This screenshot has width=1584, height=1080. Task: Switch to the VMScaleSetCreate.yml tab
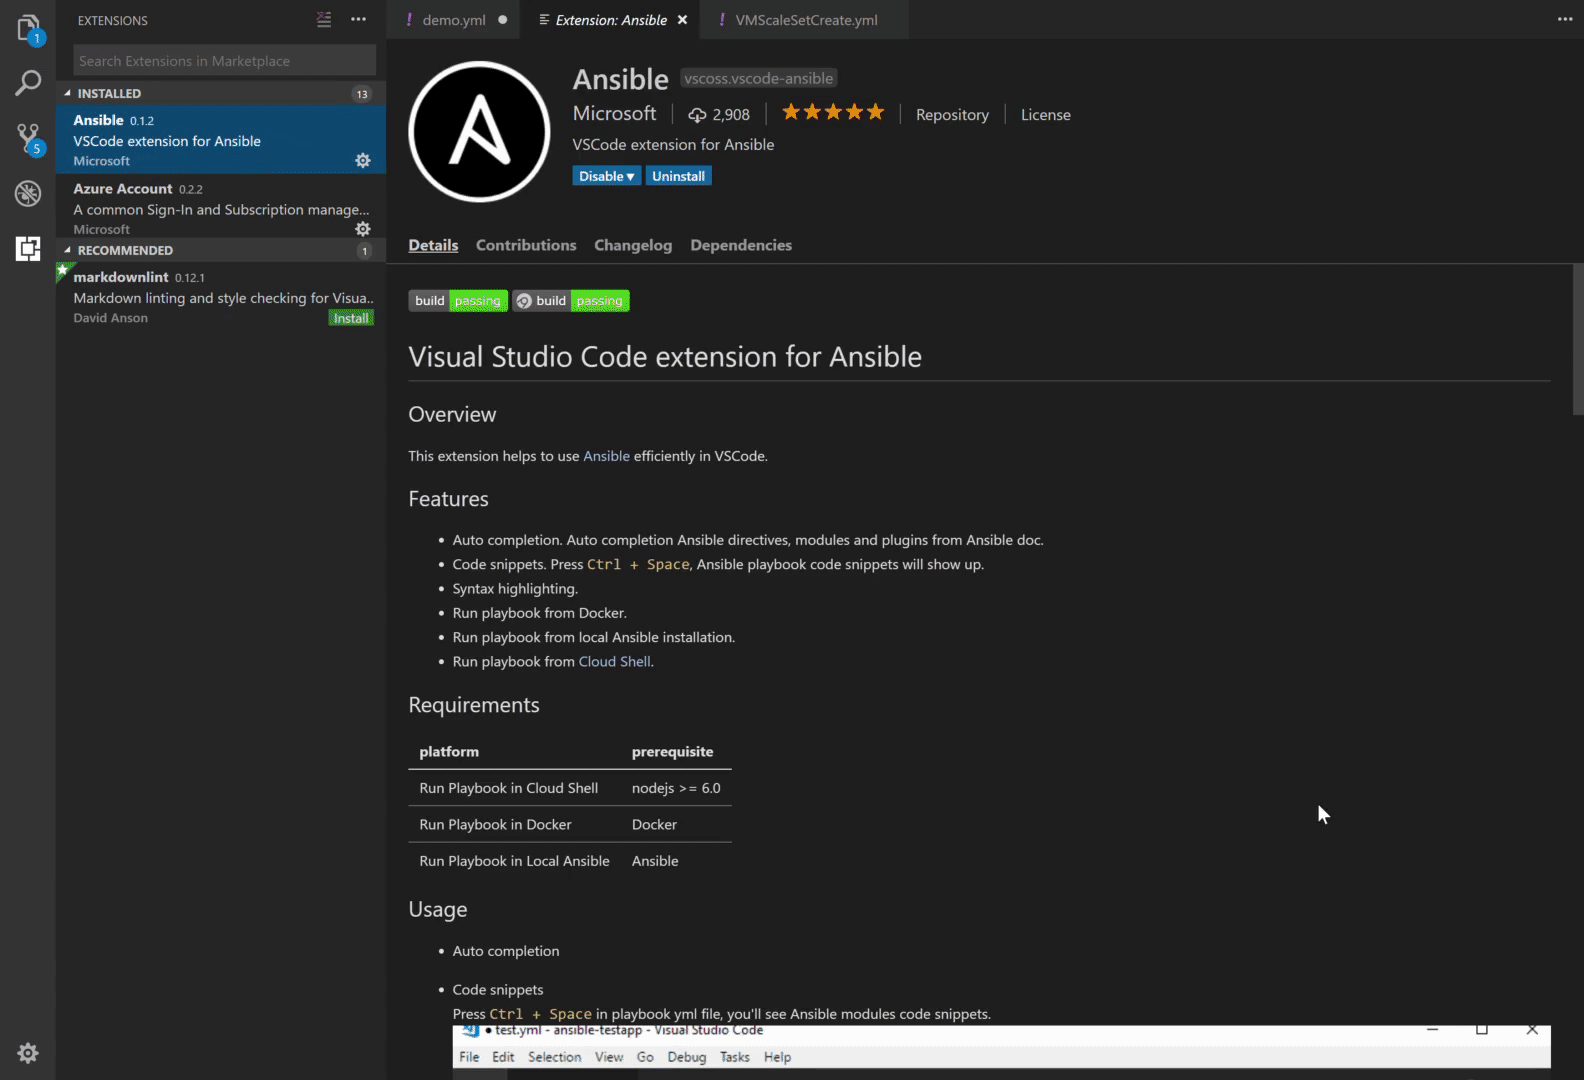[806, 20]
